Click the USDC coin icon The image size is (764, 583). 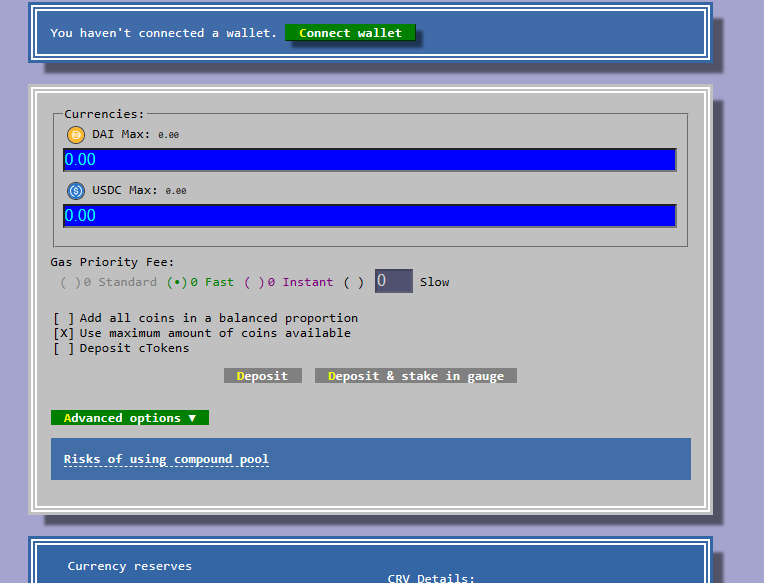click(76, 190)
